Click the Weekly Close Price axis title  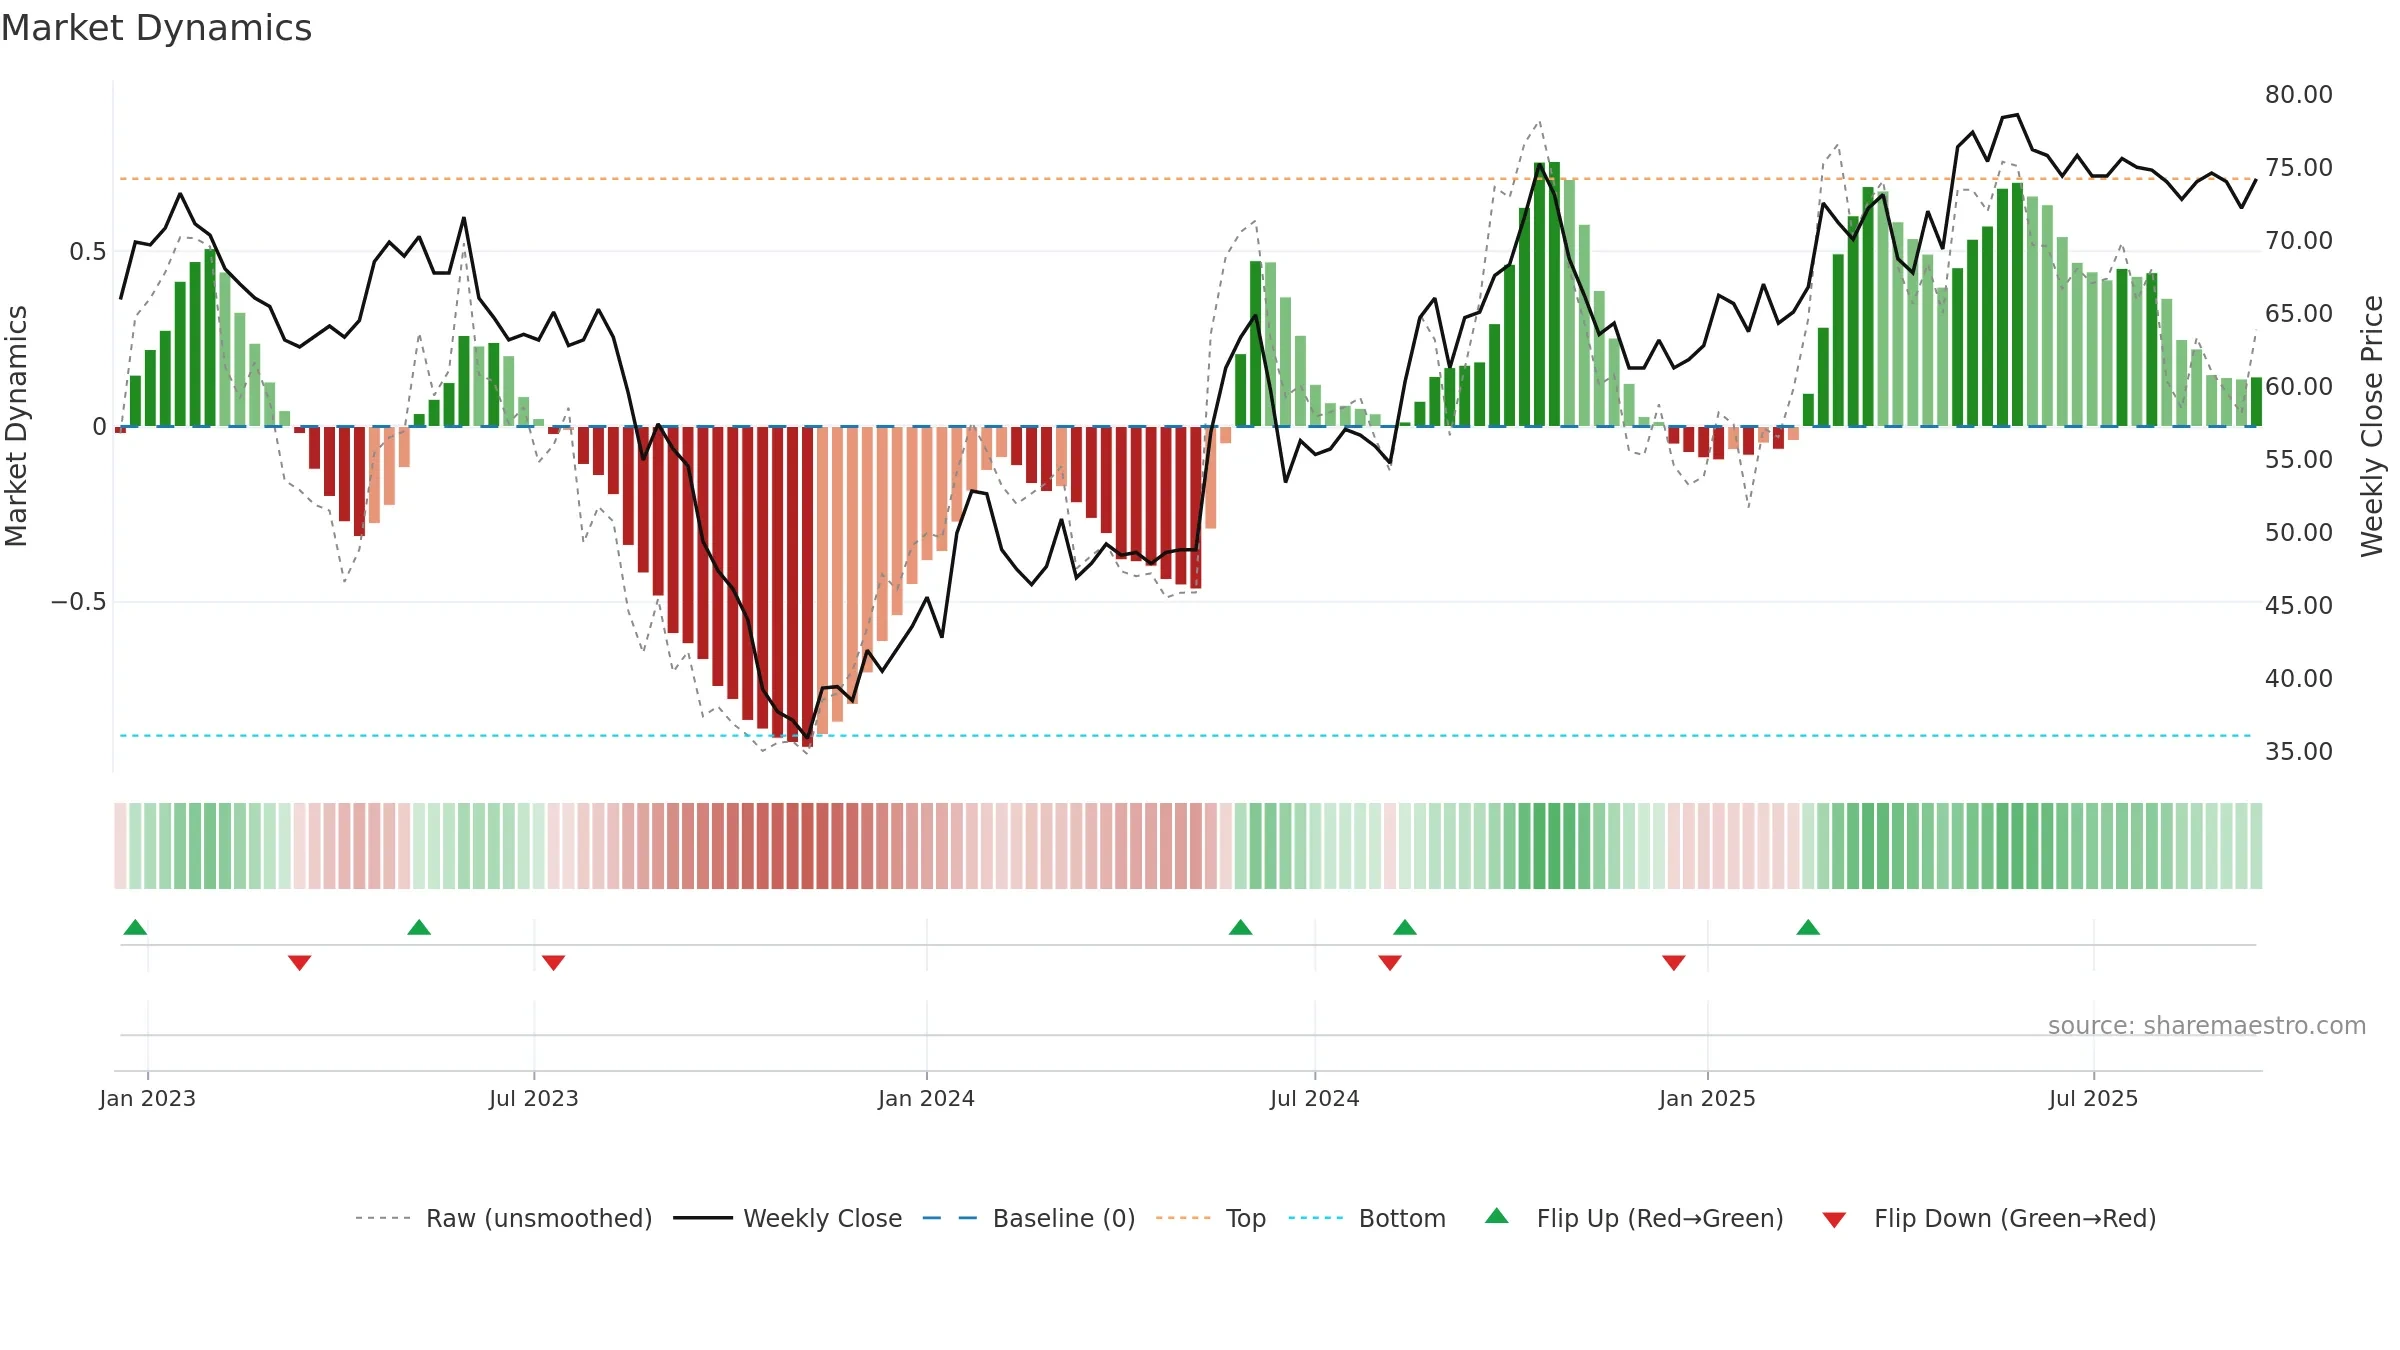2372,426
